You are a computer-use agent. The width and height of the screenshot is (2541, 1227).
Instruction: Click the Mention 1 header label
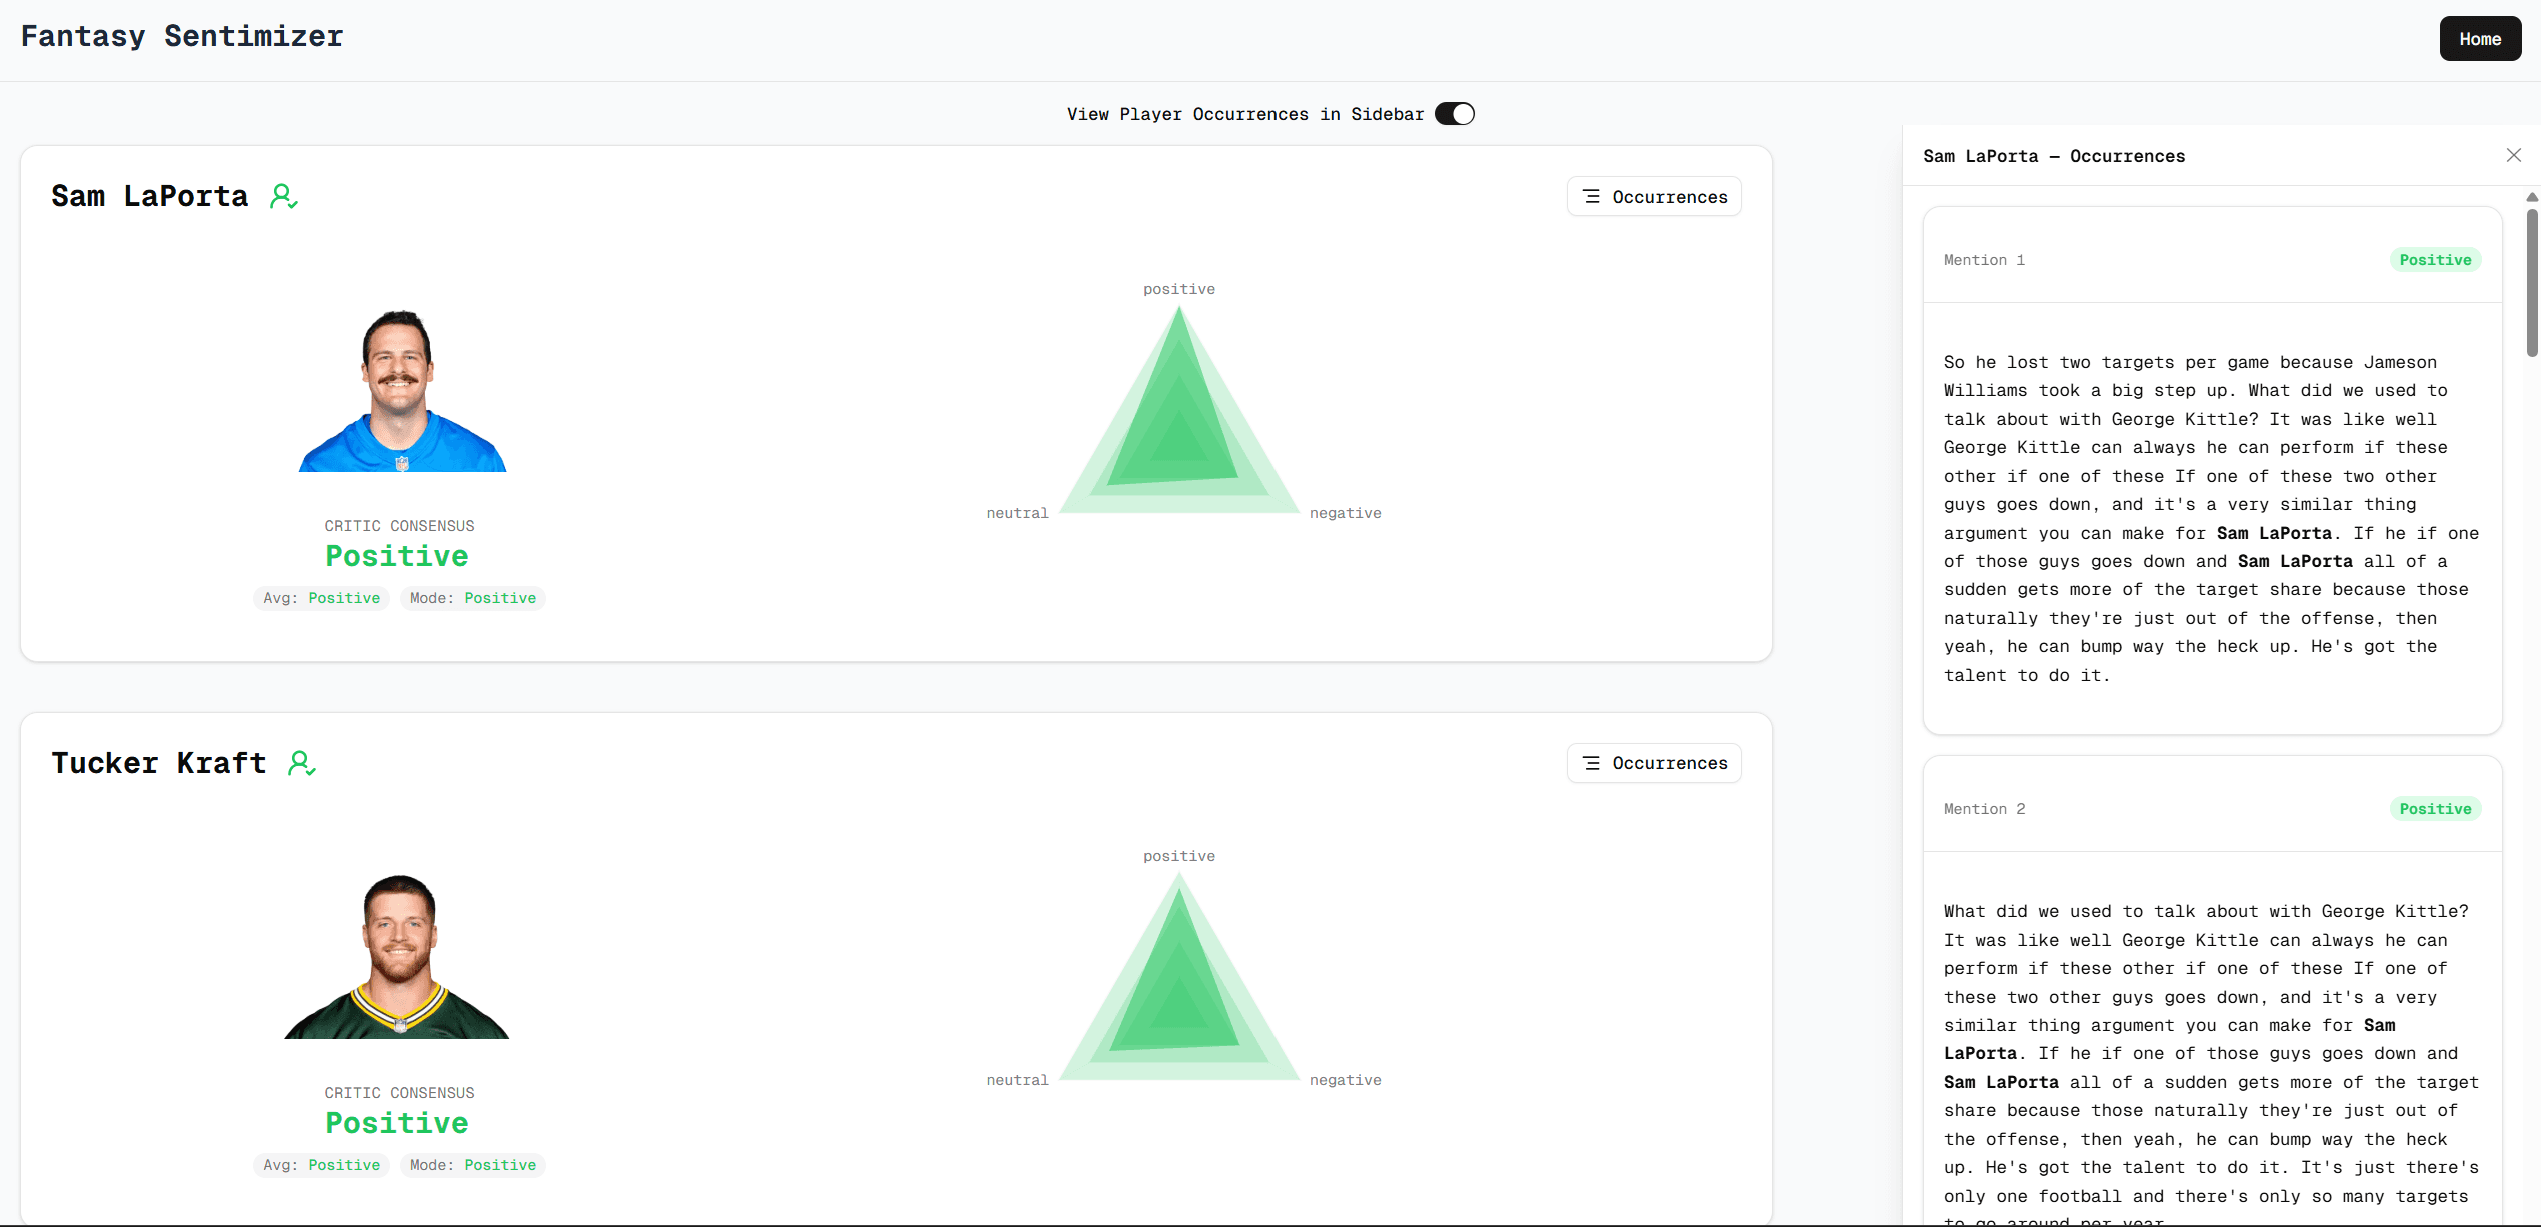[1983, 260]
